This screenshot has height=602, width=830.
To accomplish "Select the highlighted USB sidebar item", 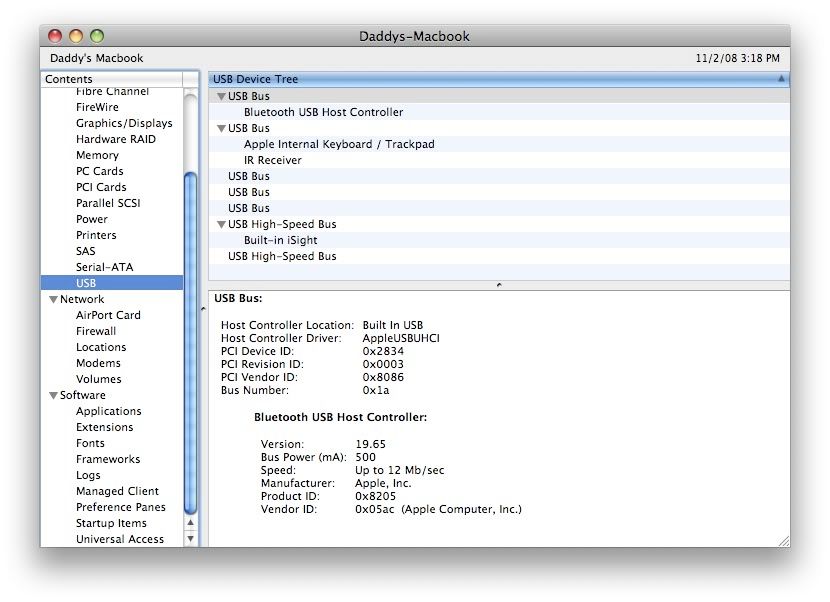I will [112, 283].
